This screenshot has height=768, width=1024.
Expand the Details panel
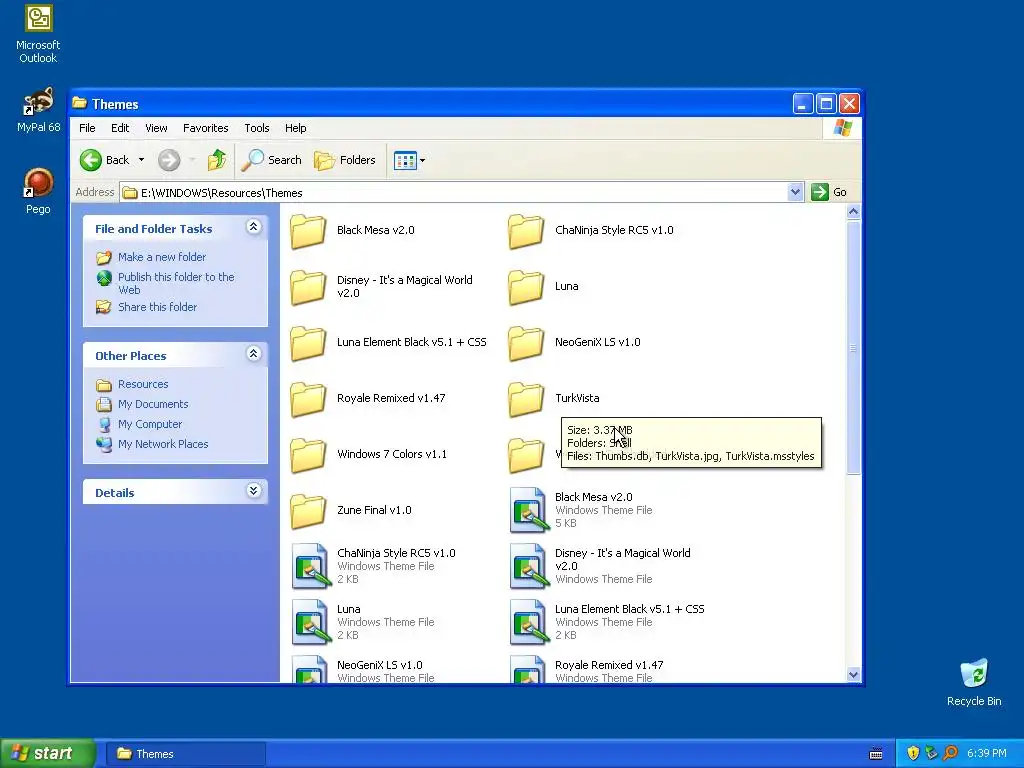pos(253,491)
